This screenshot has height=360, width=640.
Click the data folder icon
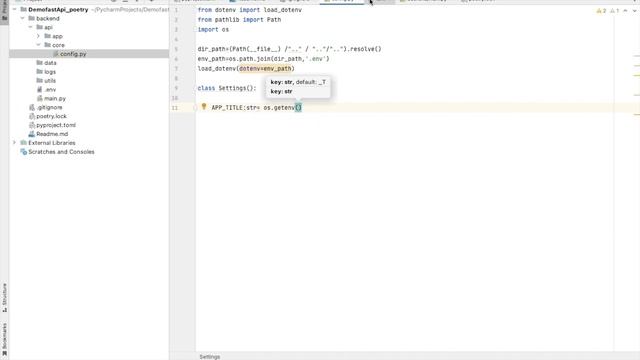pyautogui.click(x=40, y=63)
